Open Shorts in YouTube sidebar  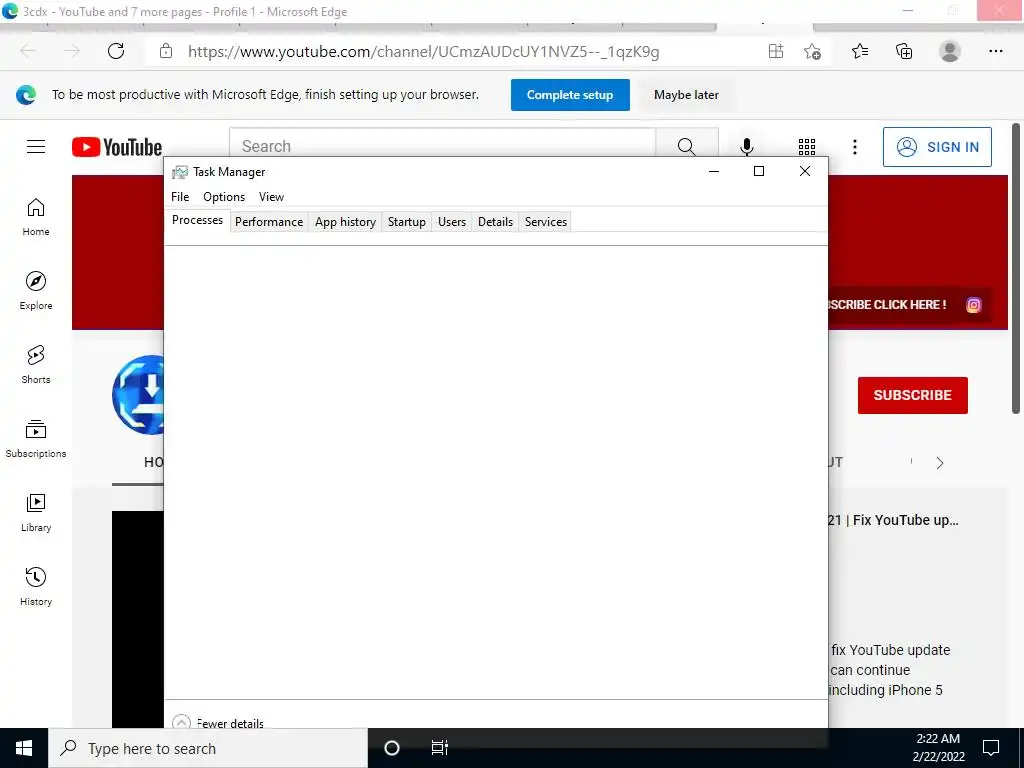[36, 365]
